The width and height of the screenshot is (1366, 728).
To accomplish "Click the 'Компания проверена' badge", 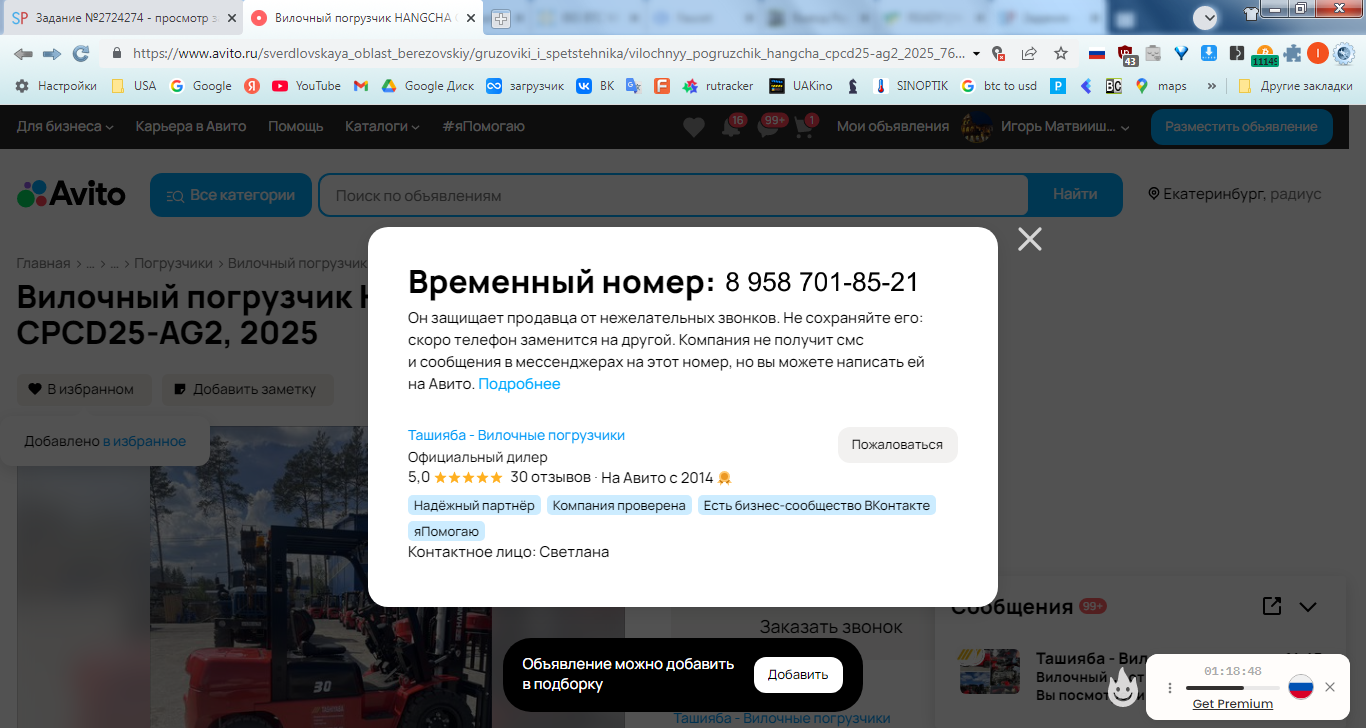I will [619, 505].
